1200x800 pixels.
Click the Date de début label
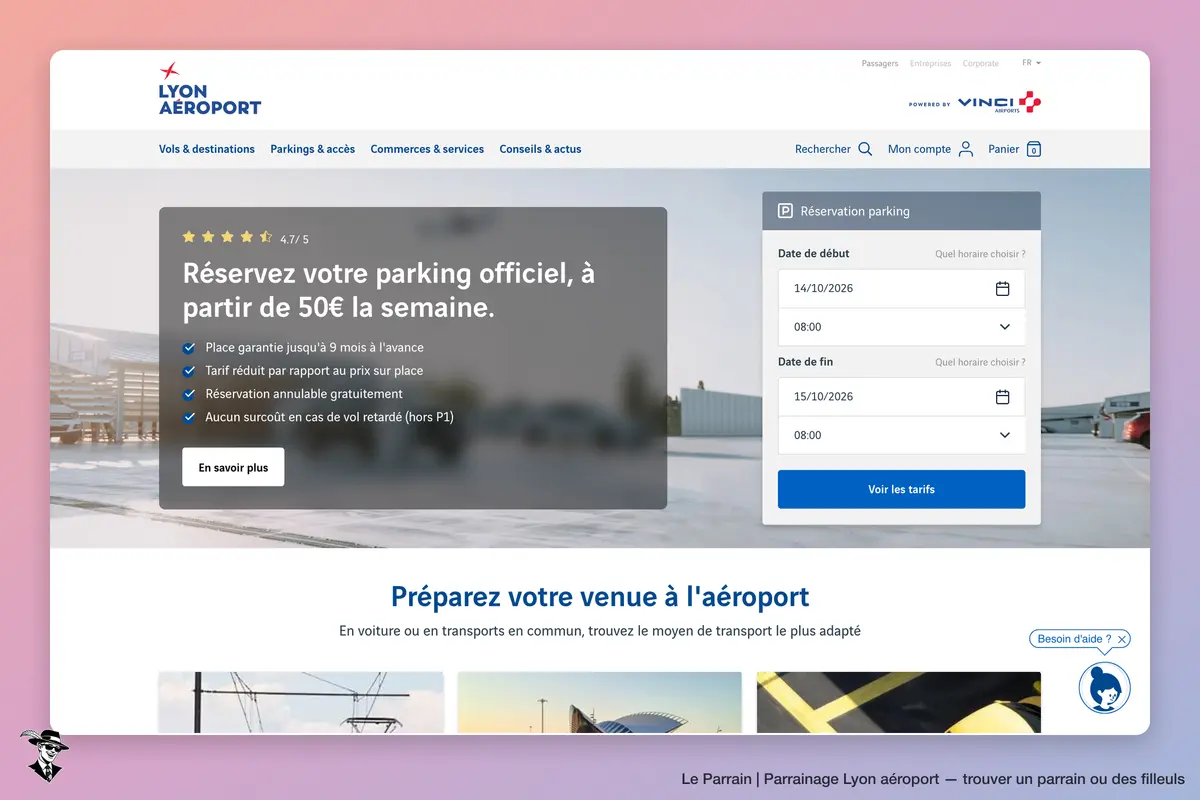click(813, 254)
